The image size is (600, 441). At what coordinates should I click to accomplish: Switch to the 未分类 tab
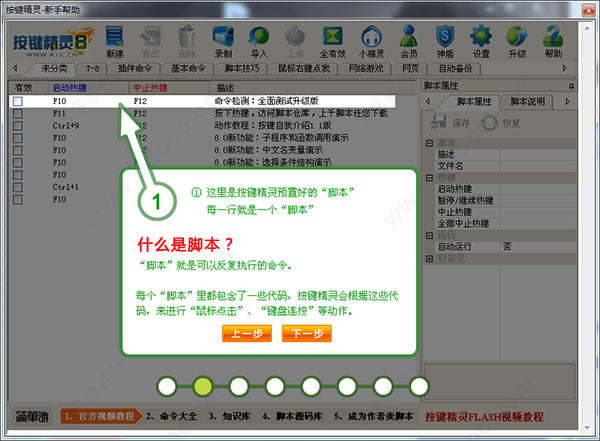pyautogui.click(x=54, y=69)
